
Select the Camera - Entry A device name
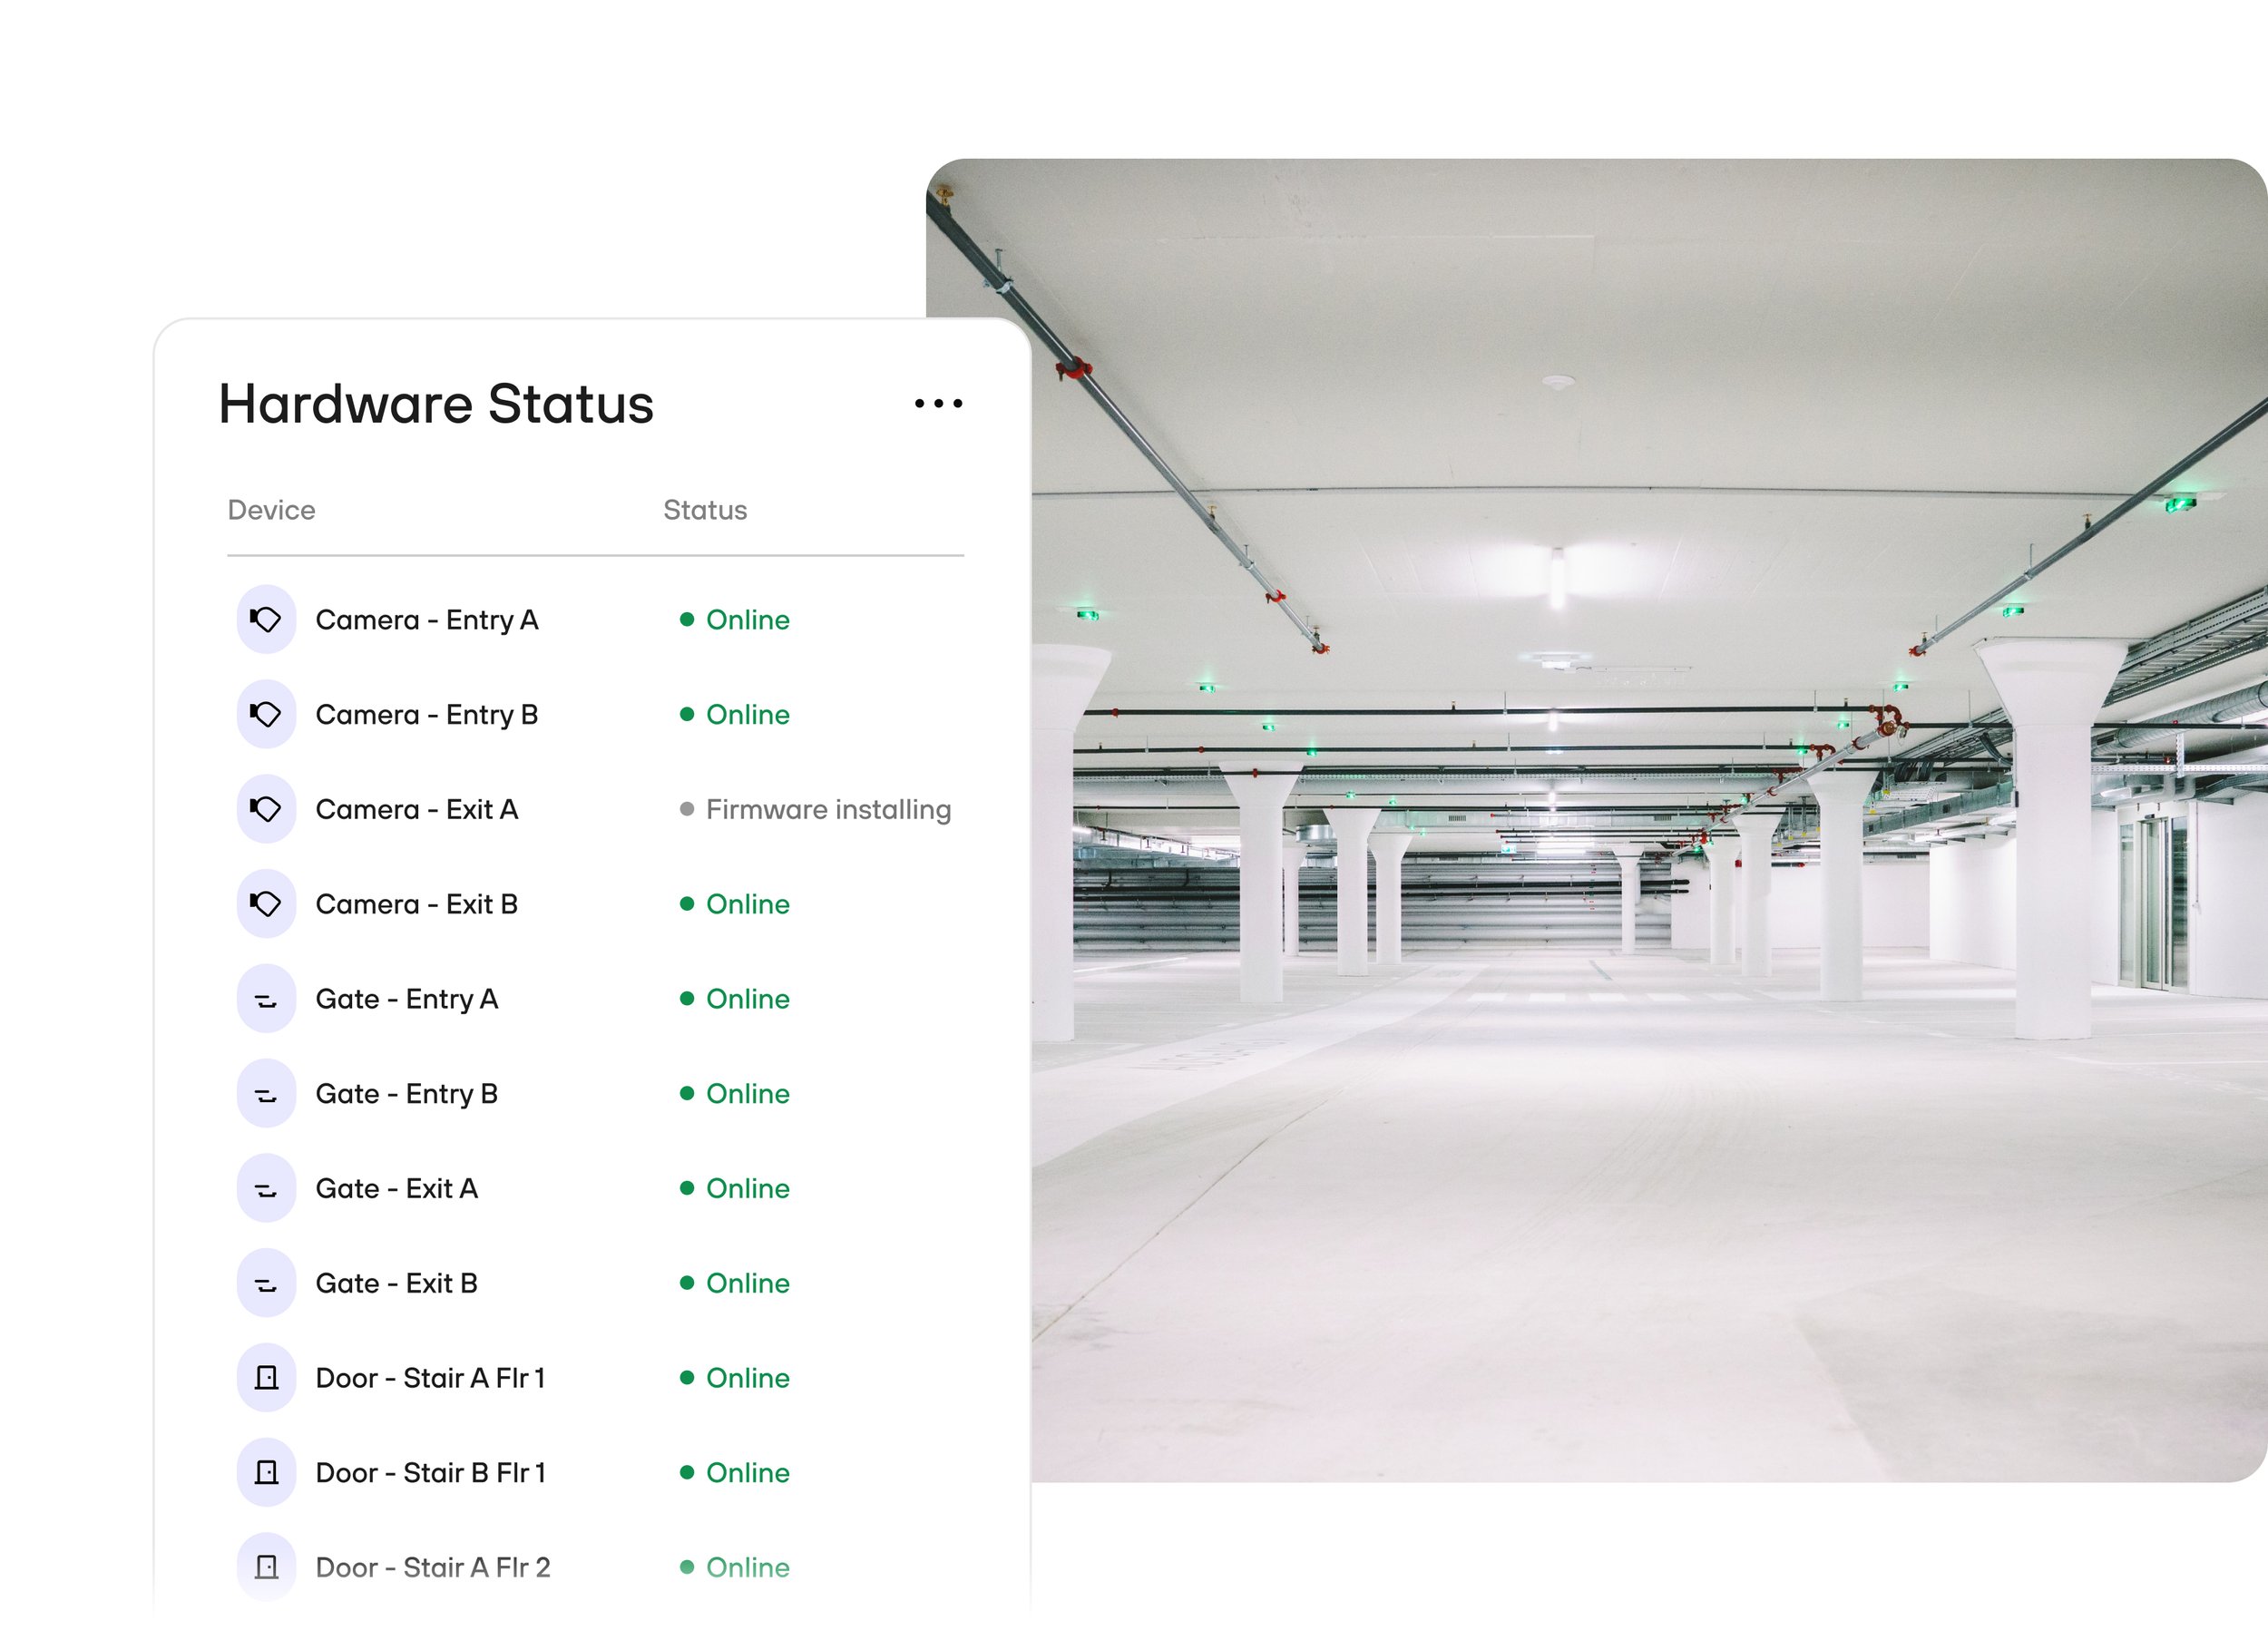point(427,620)
